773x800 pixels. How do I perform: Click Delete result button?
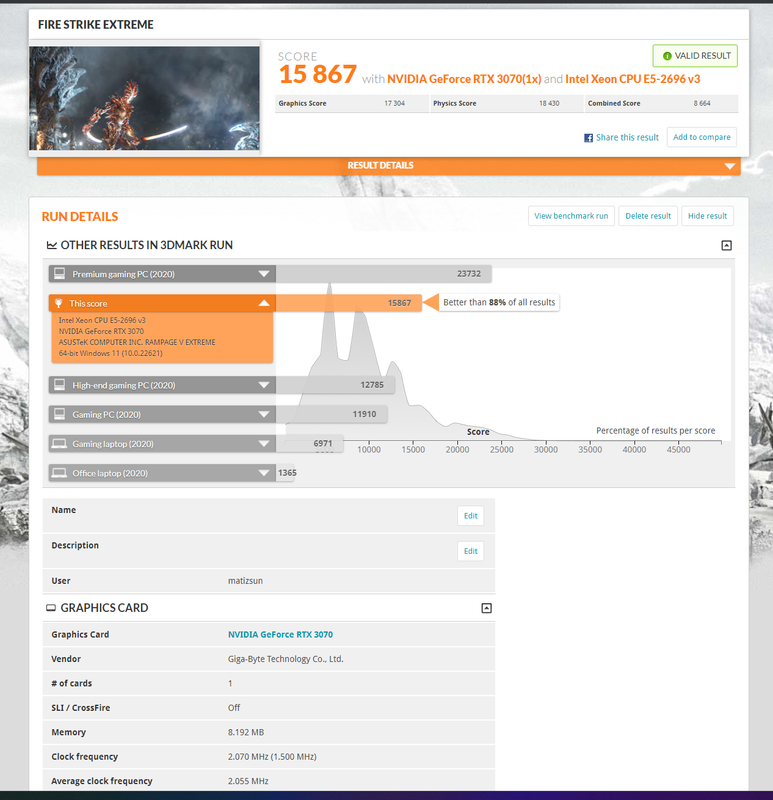coord(648,216)
